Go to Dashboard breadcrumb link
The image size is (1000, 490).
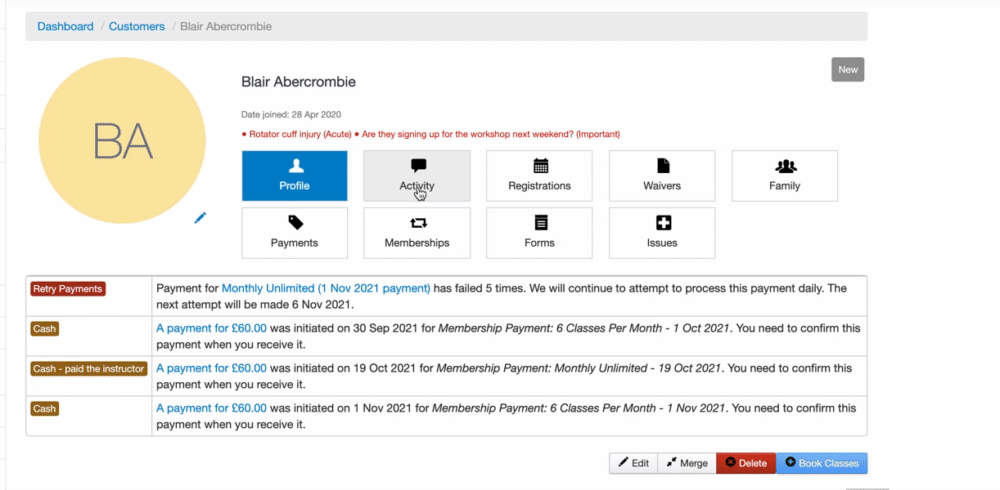(x=65, y=26)
